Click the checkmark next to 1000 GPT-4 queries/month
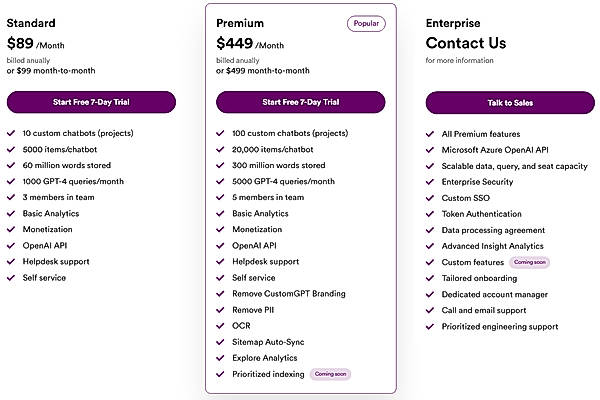Viewport: 600px width, 400px height. [x=11, y=181]
